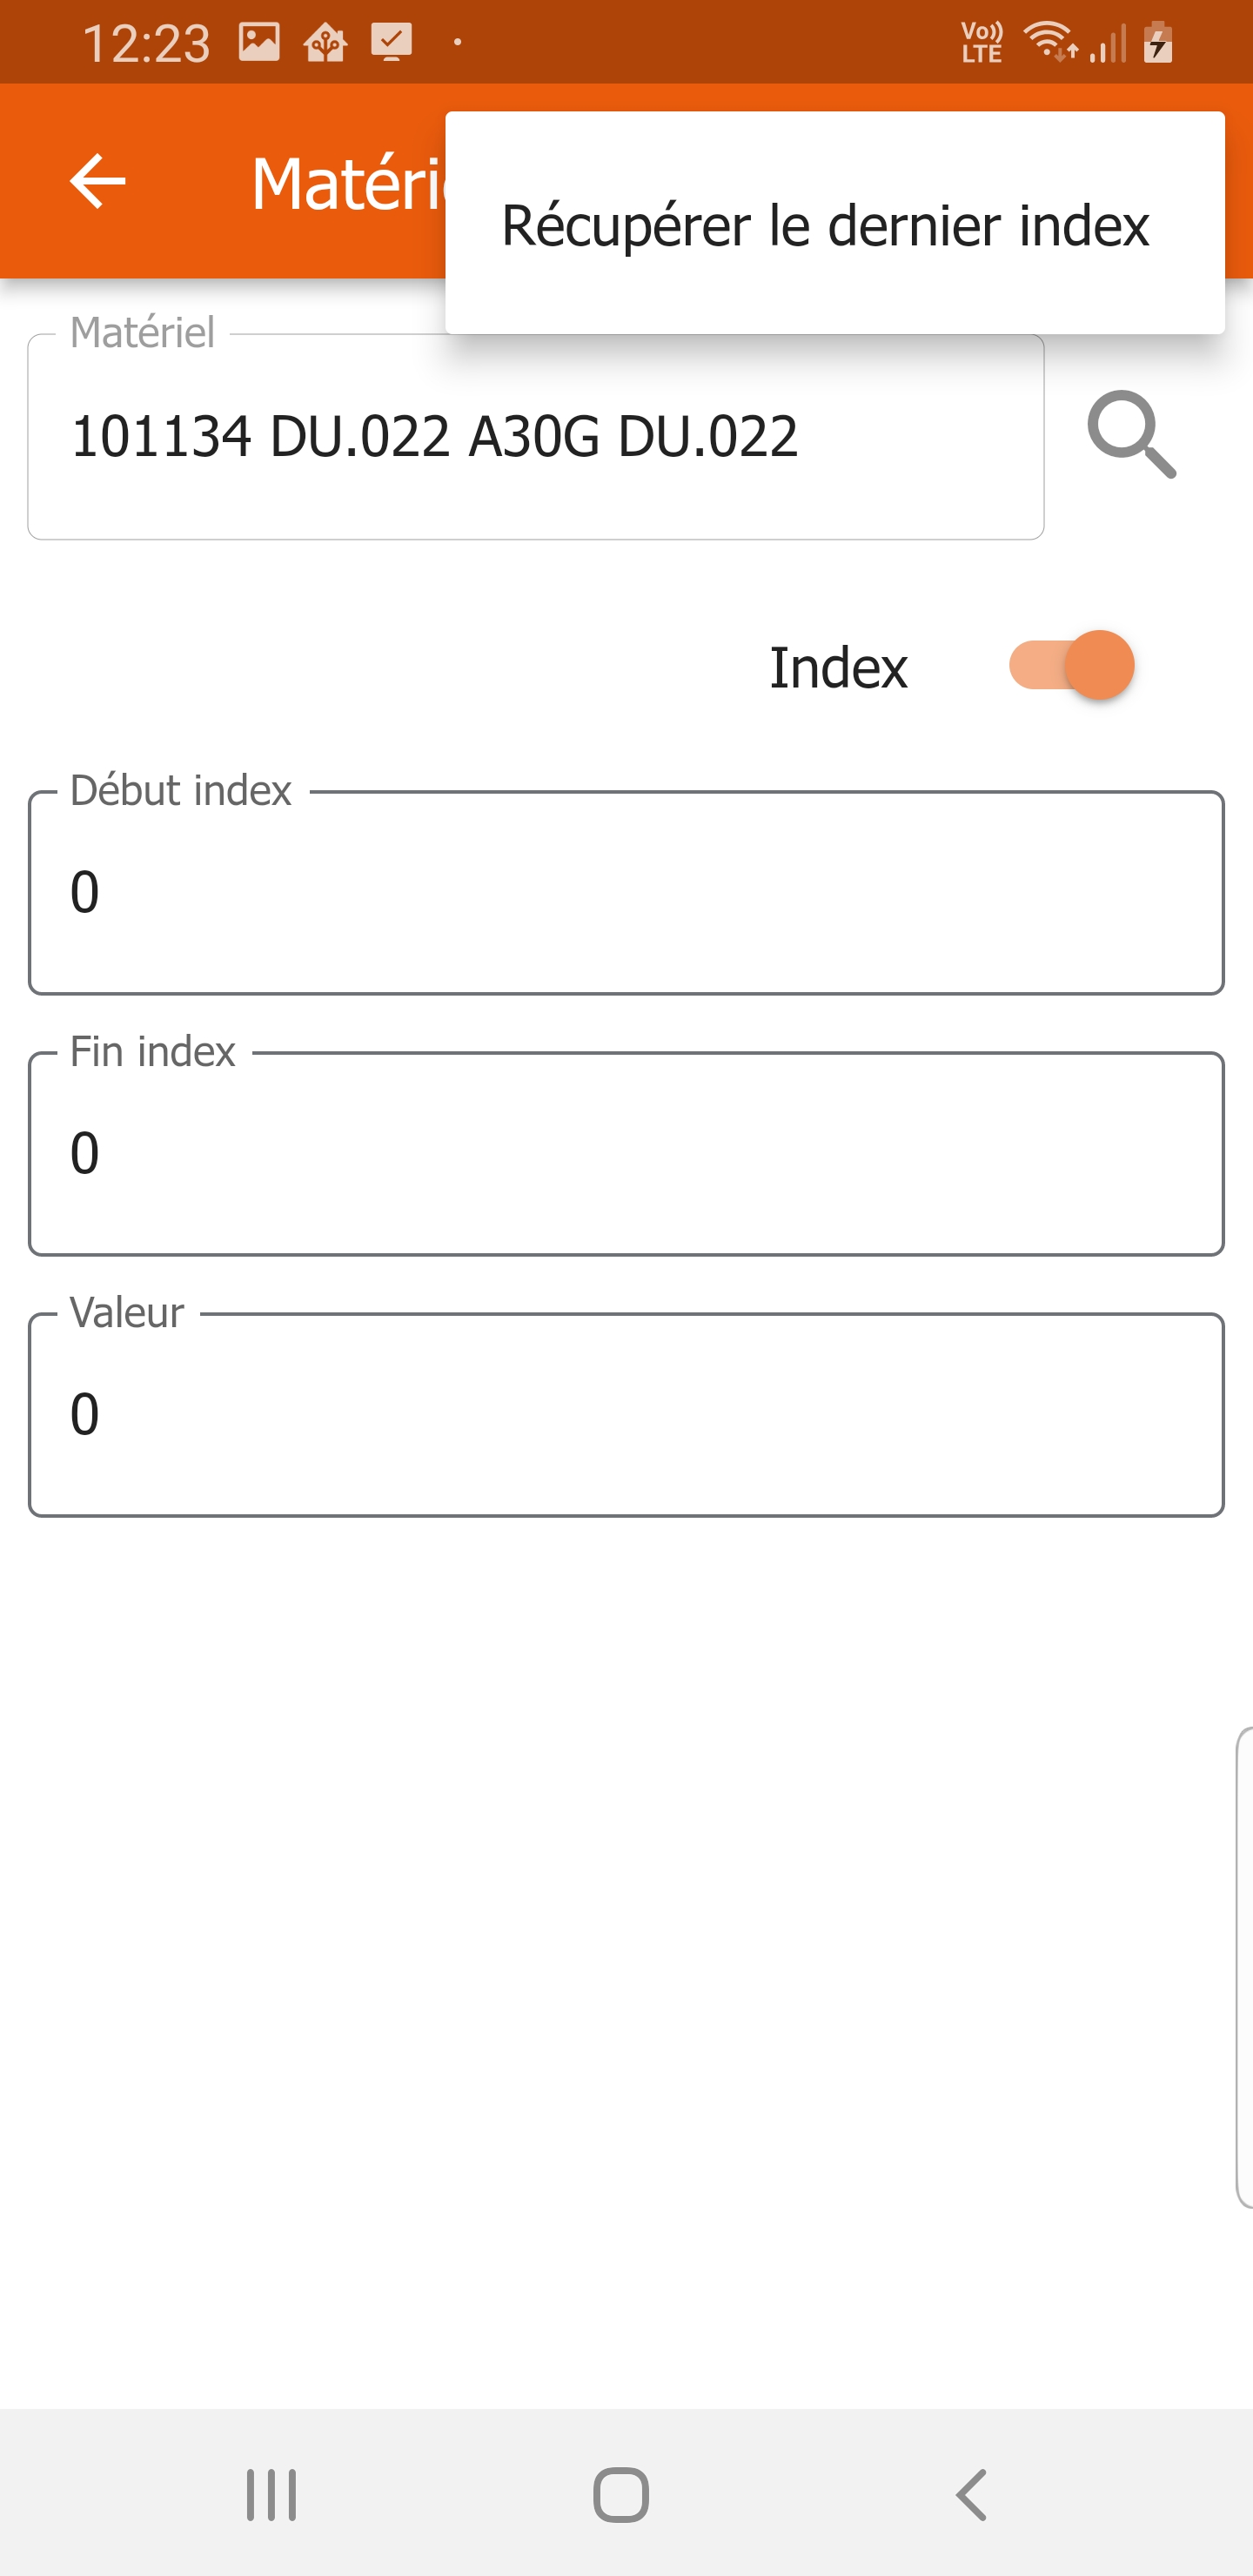
Task: Focus the Matériel field showing 101134 DU.022
Action: click(535, 437)
